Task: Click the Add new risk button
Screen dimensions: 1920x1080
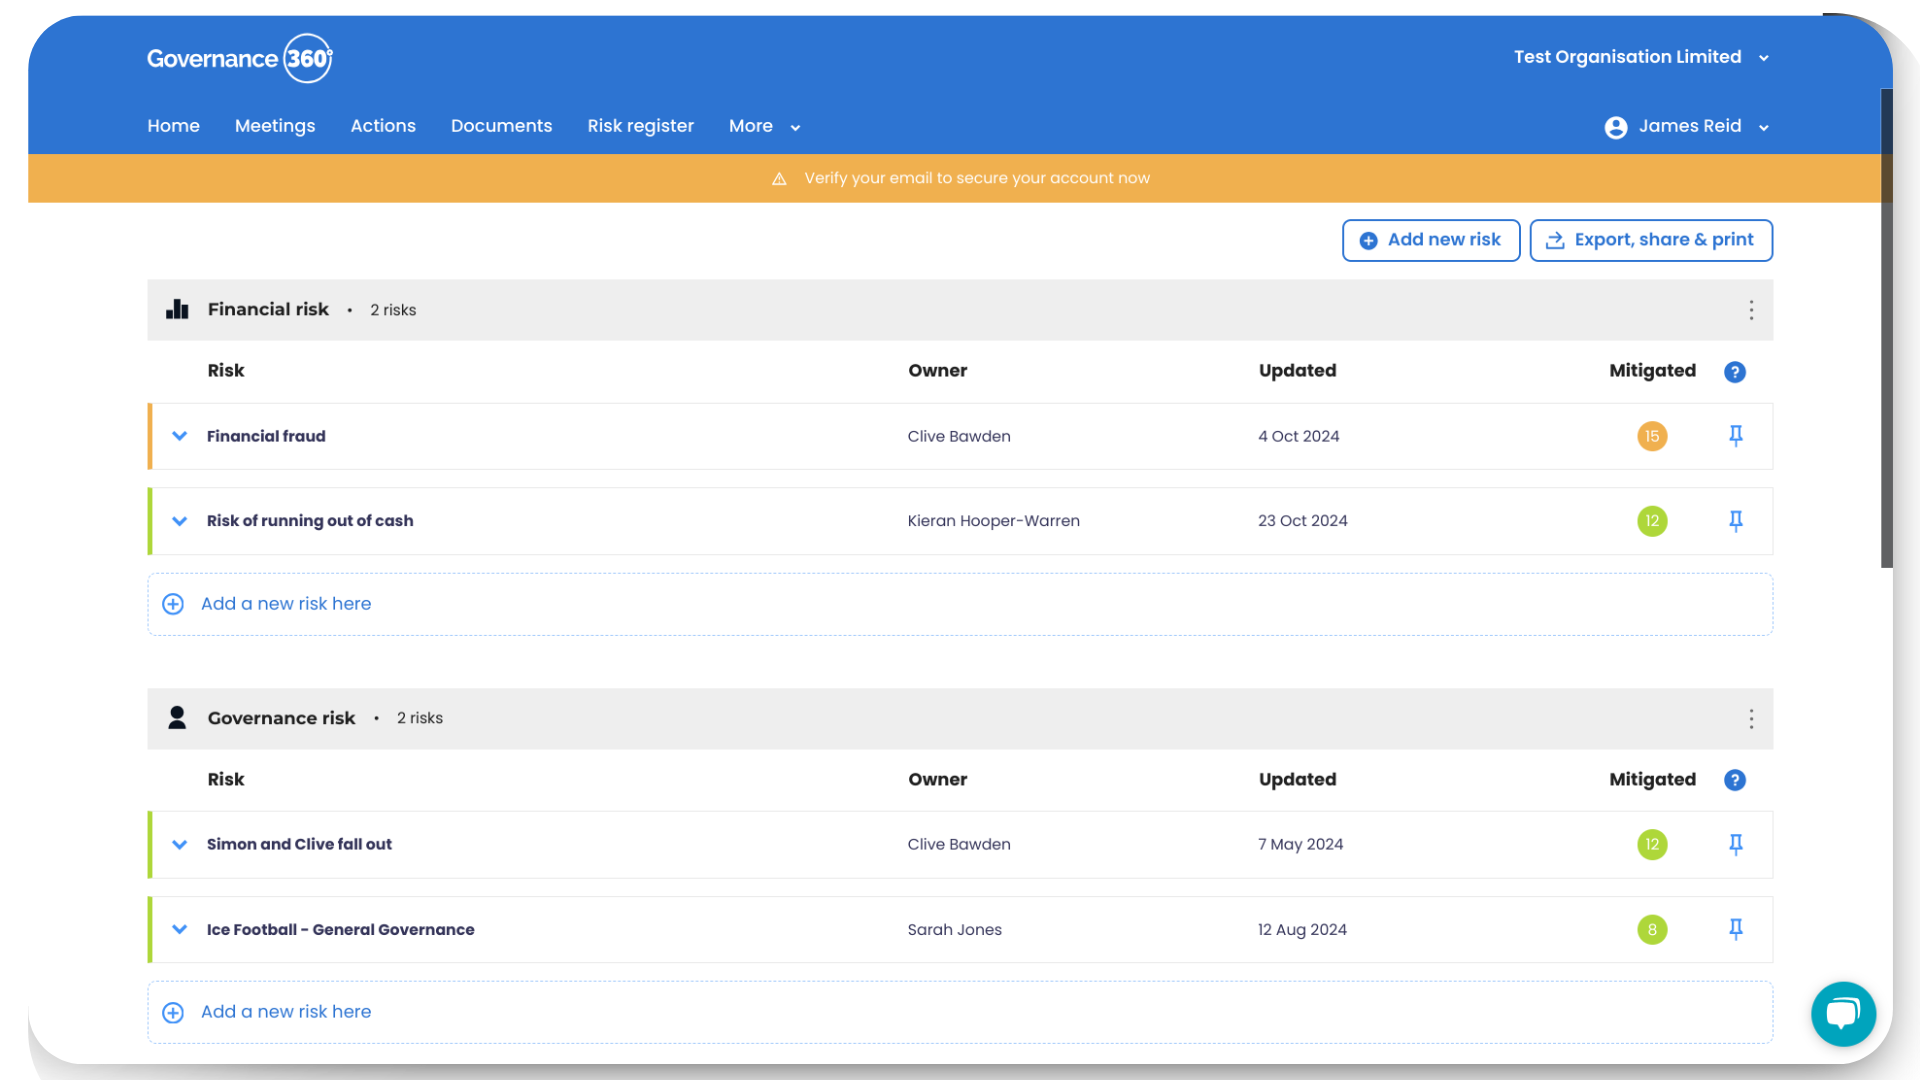Action: click(1431, 240)
